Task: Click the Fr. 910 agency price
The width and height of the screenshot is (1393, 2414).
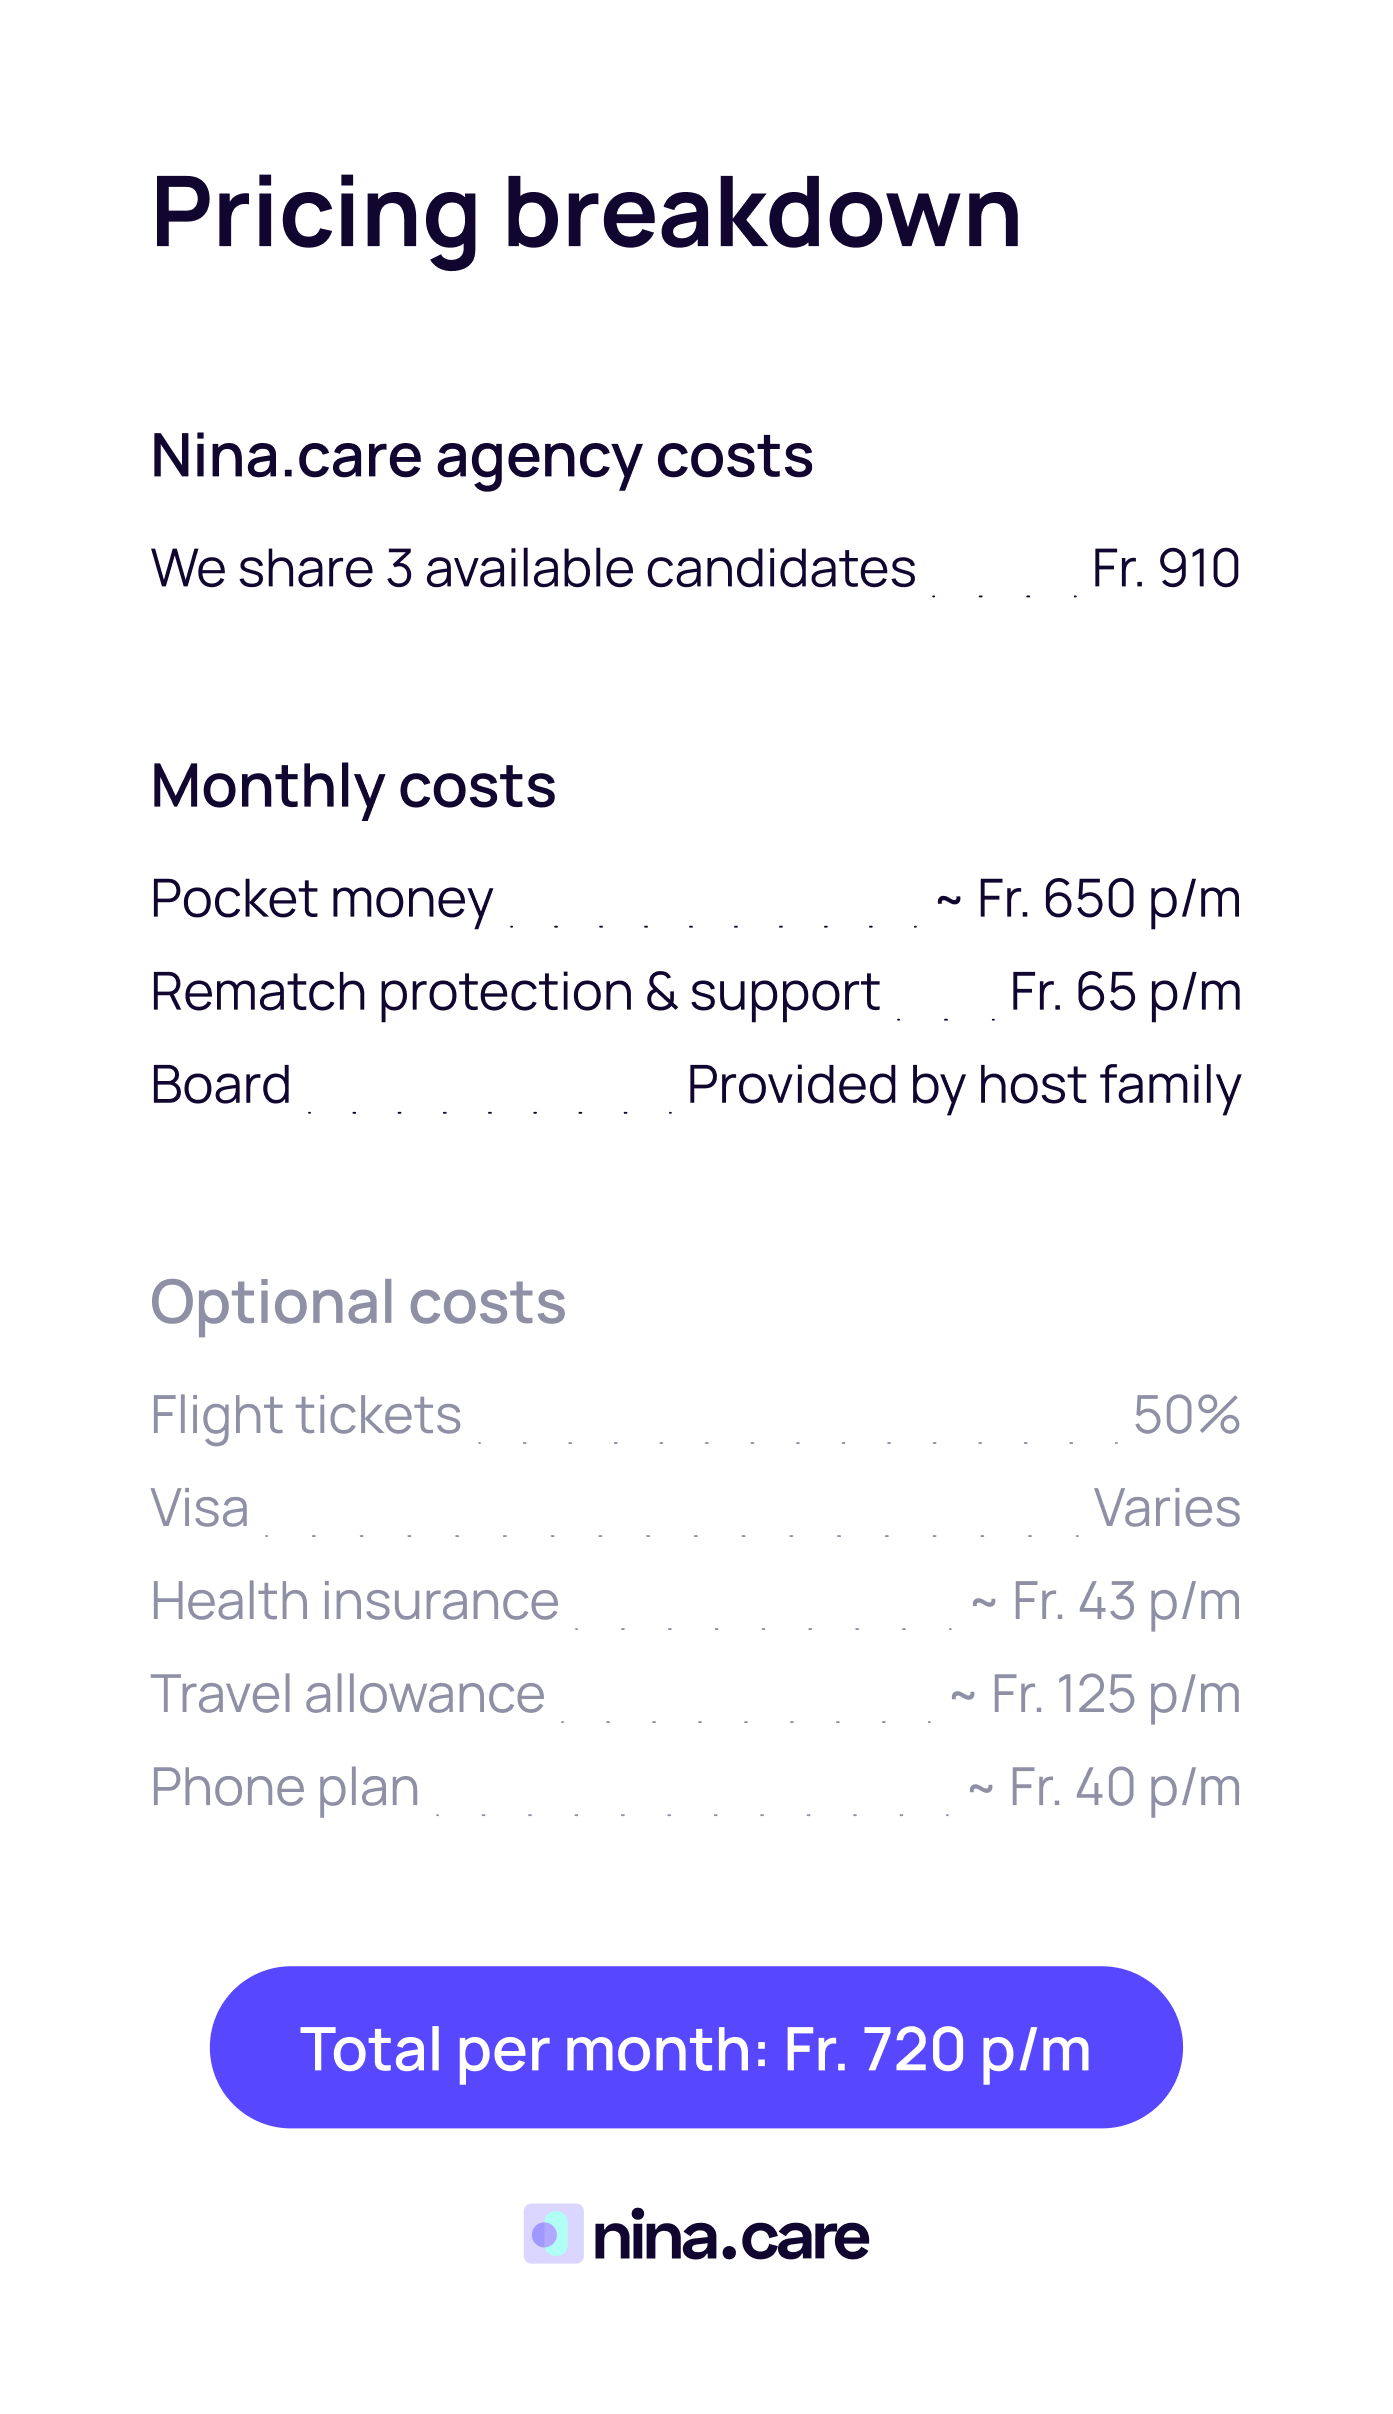Action: (1165, 569)
